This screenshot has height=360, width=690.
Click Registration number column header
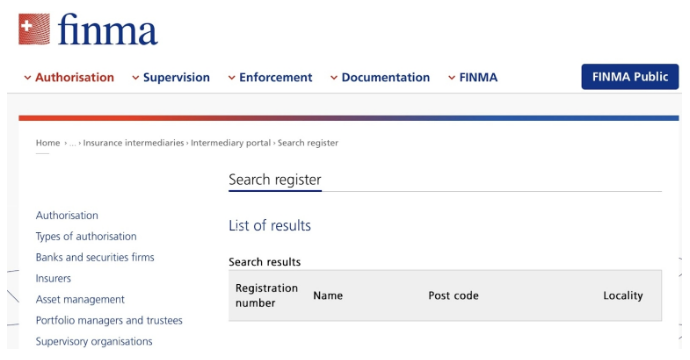point(267,295)
